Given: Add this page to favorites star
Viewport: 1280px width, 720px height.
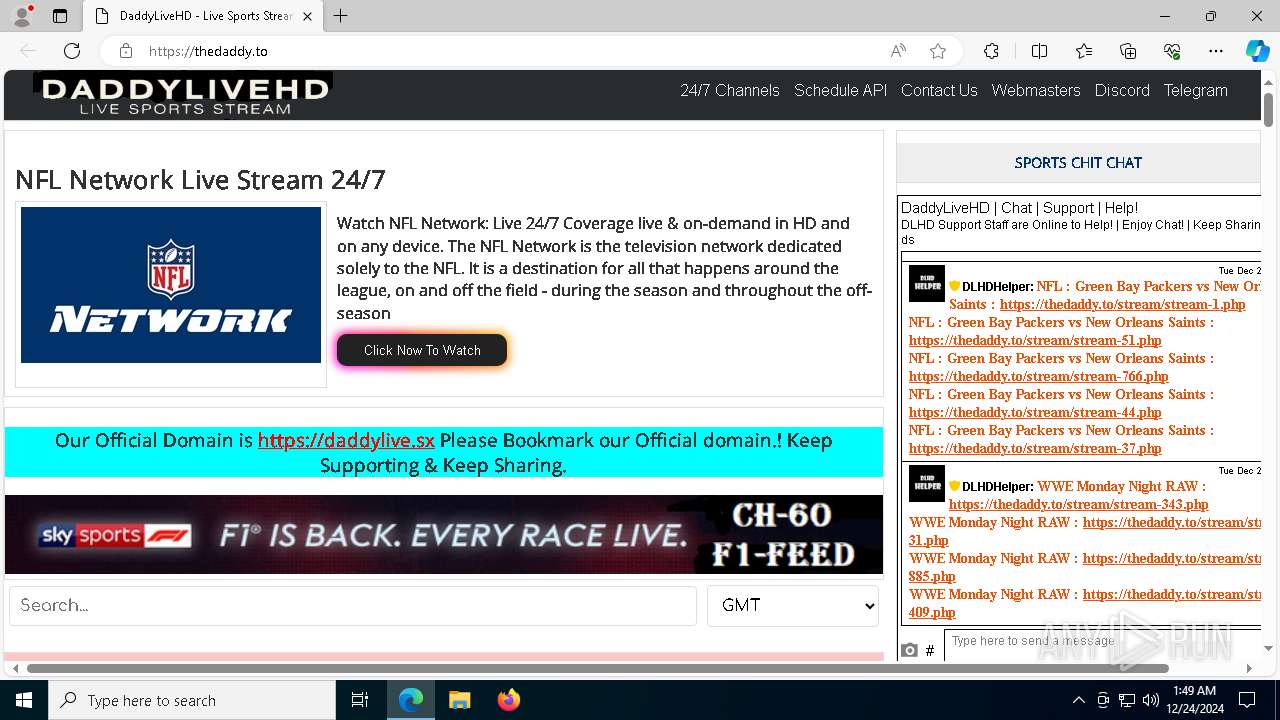Looking at the screenshot, I should coord(938,51).
